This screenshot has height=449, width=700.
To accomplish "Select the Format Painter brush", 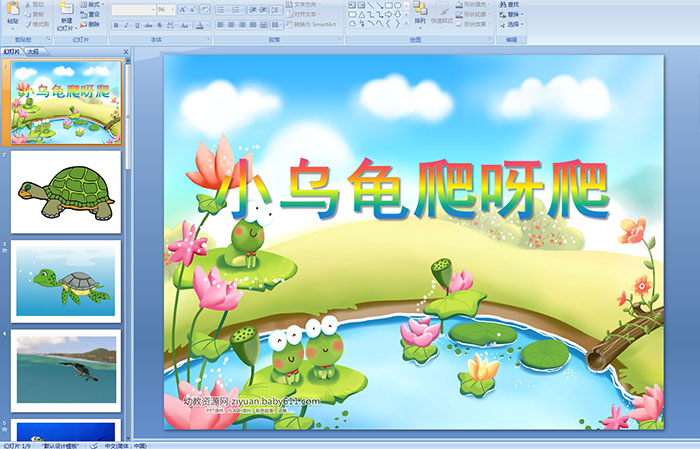I will coord(28,25).
